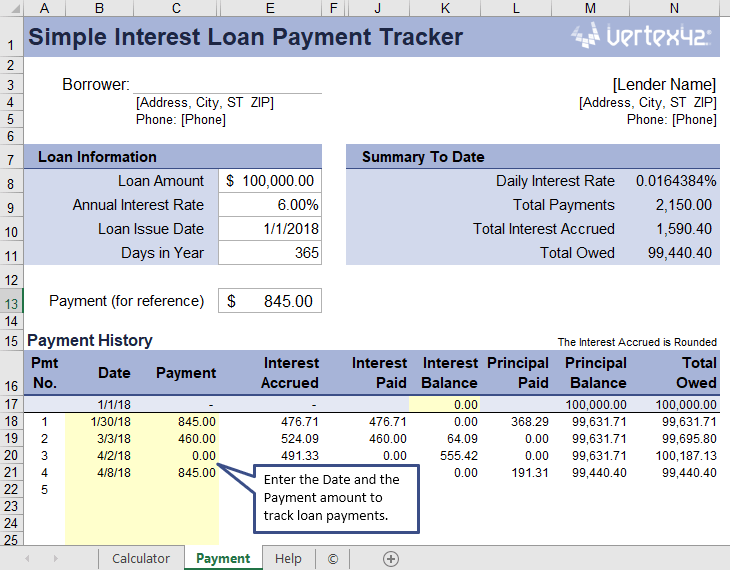Select the Loan Amount value cell
730x570 pixels.
pos(270,181)
